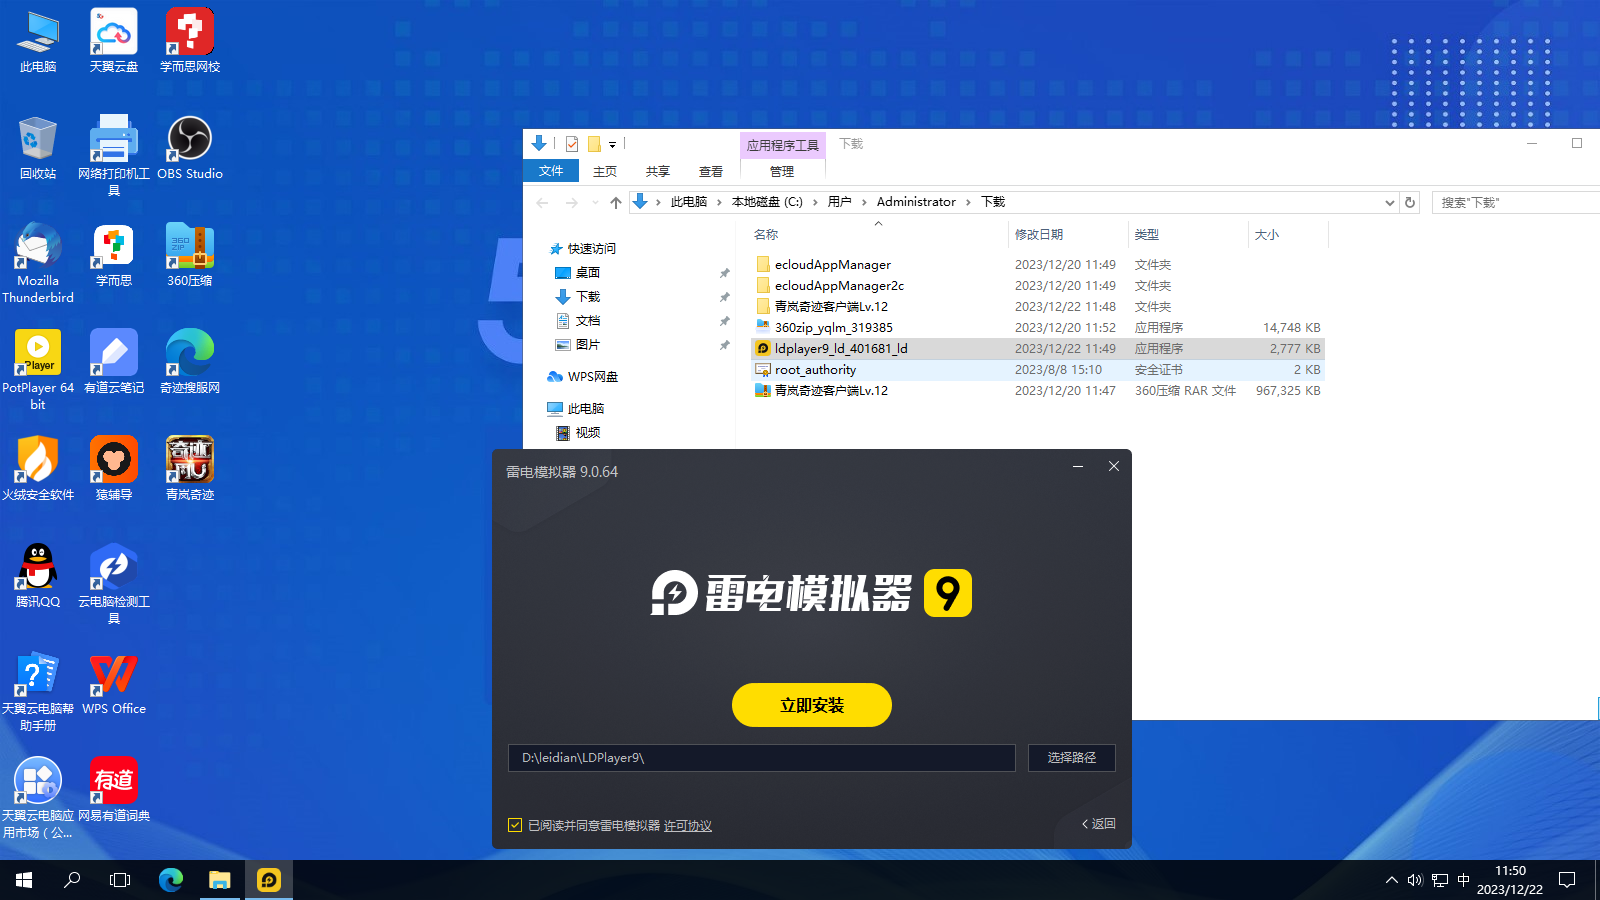The width and height of the screenshot is (1600, 900).
Task: Select the ecloudAppManager2c folder
Action: tap(840, 286)
